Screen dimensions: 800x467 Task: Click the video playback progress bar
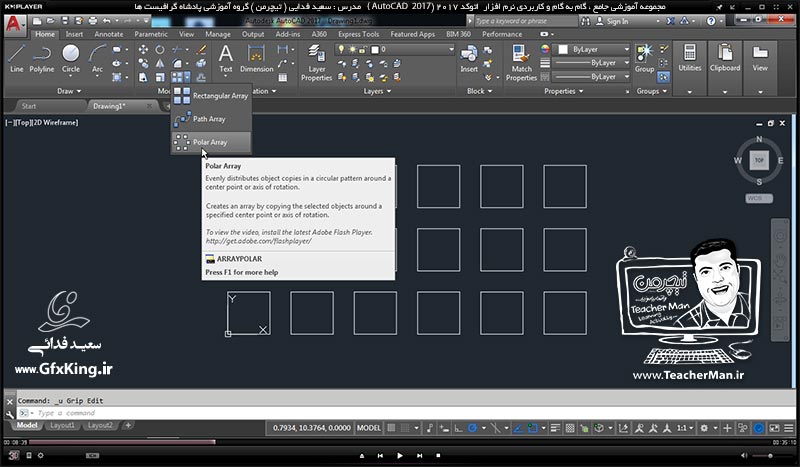(x=401, y=442)
